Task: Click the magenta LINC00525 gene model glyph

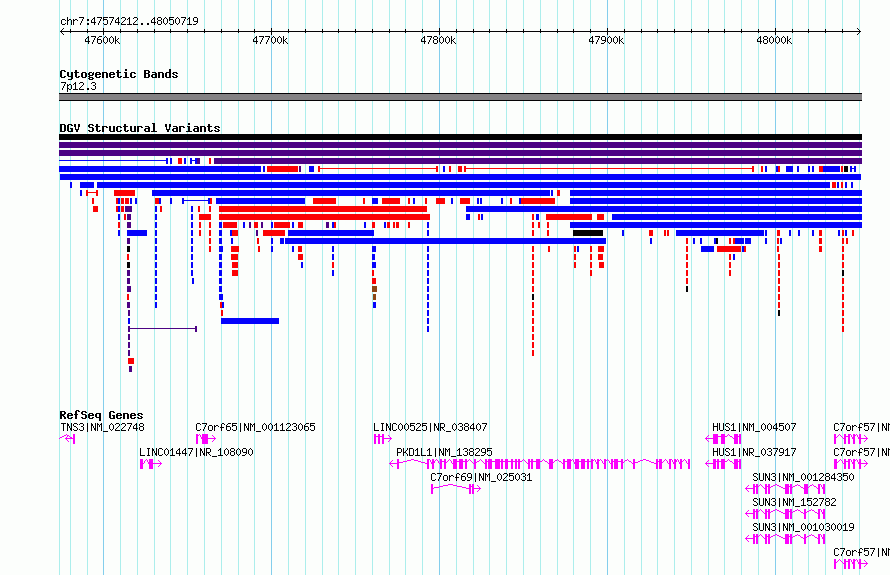Action: tap(383, 439)
